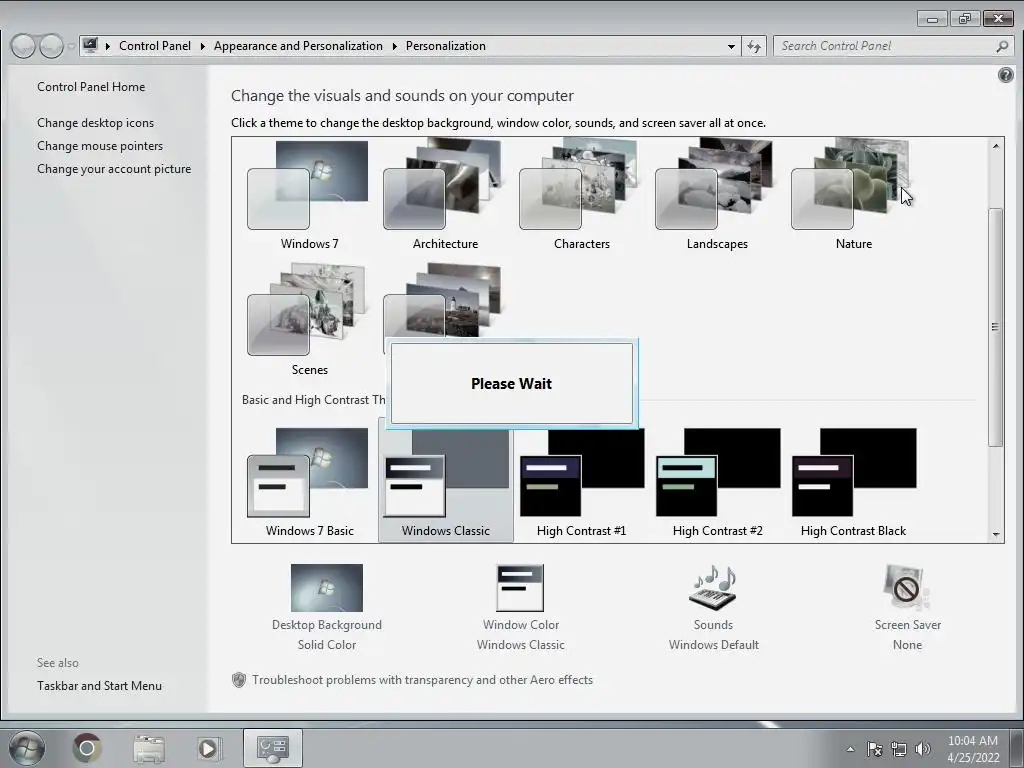Select the High Contrast #2 theme

tap(717, 483)
